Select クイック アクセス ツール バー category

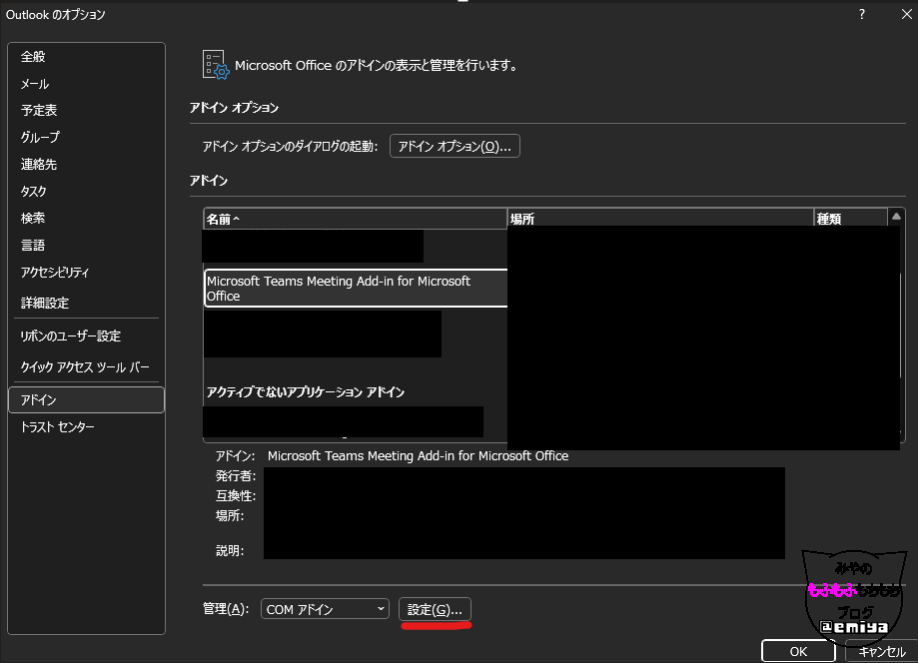86,367
